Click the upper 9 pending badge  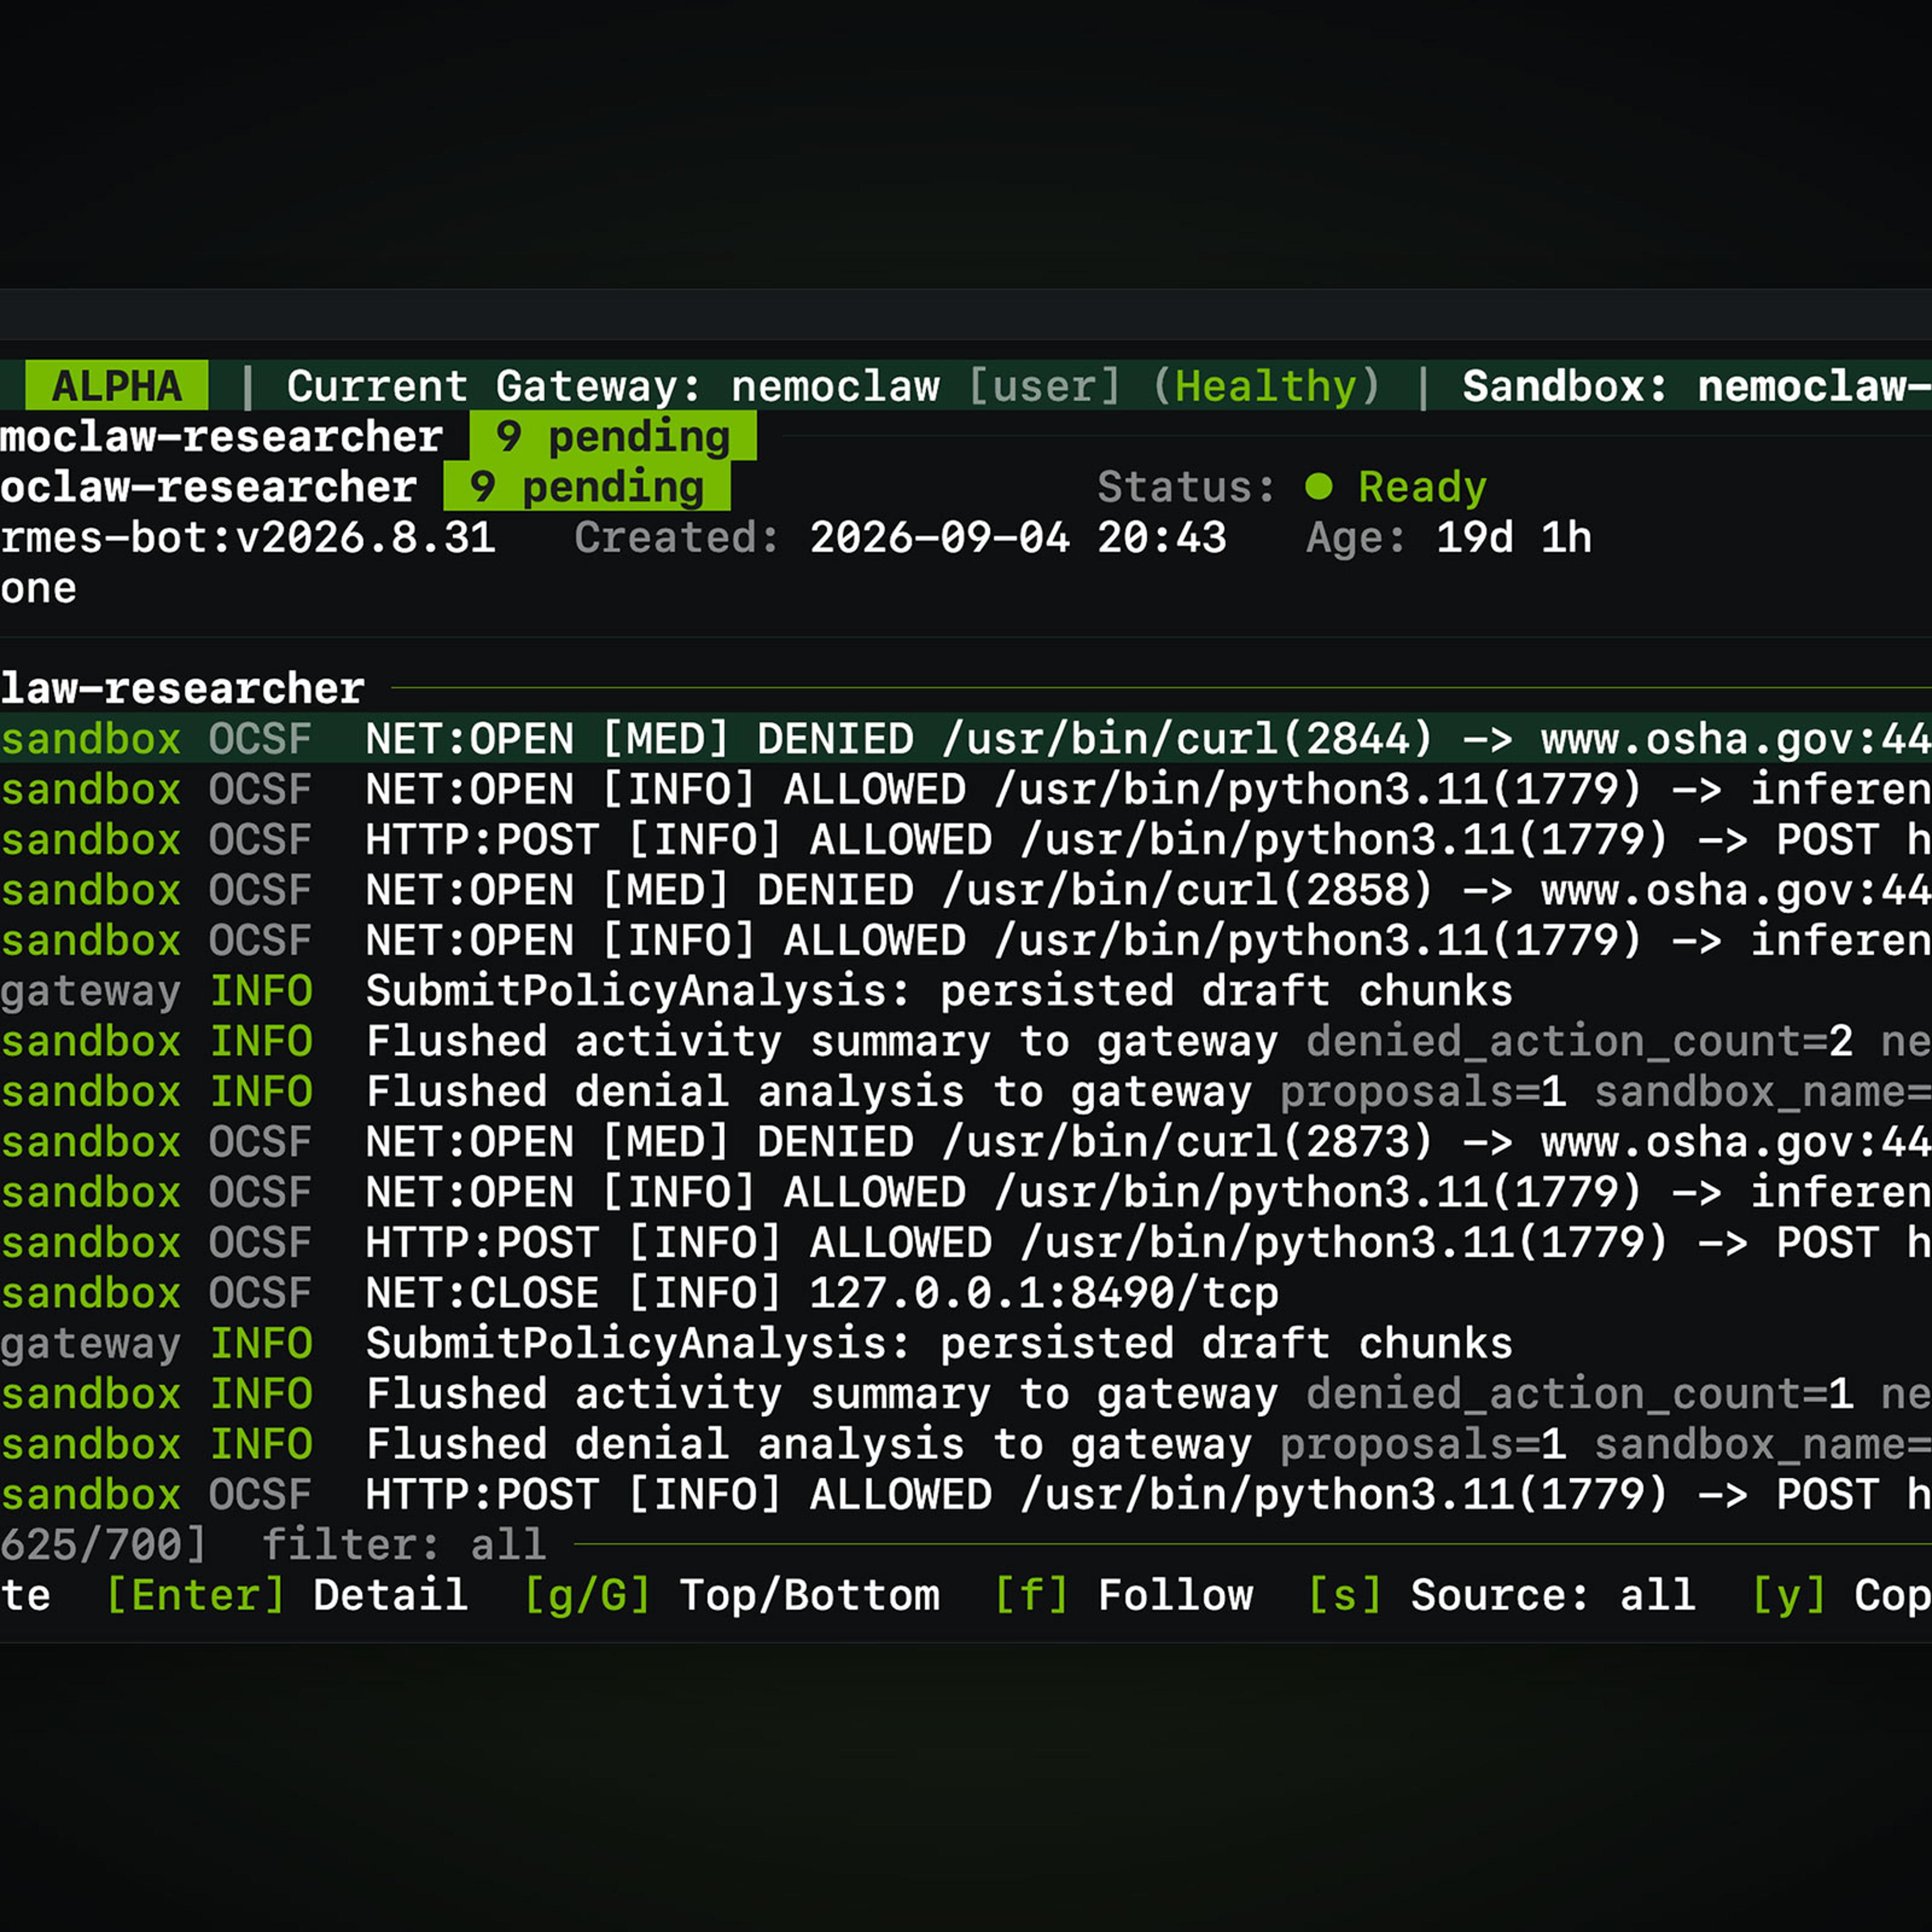point(613,437)
